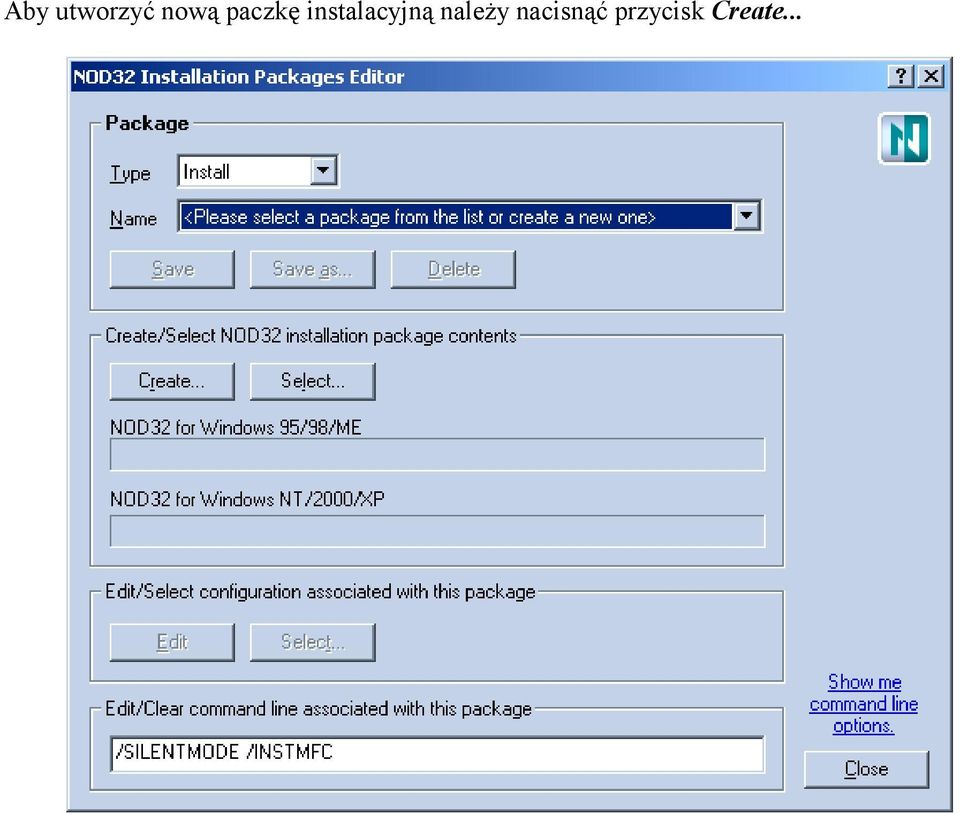
Task: Click the Name label
Action: (x=133, y=218)
